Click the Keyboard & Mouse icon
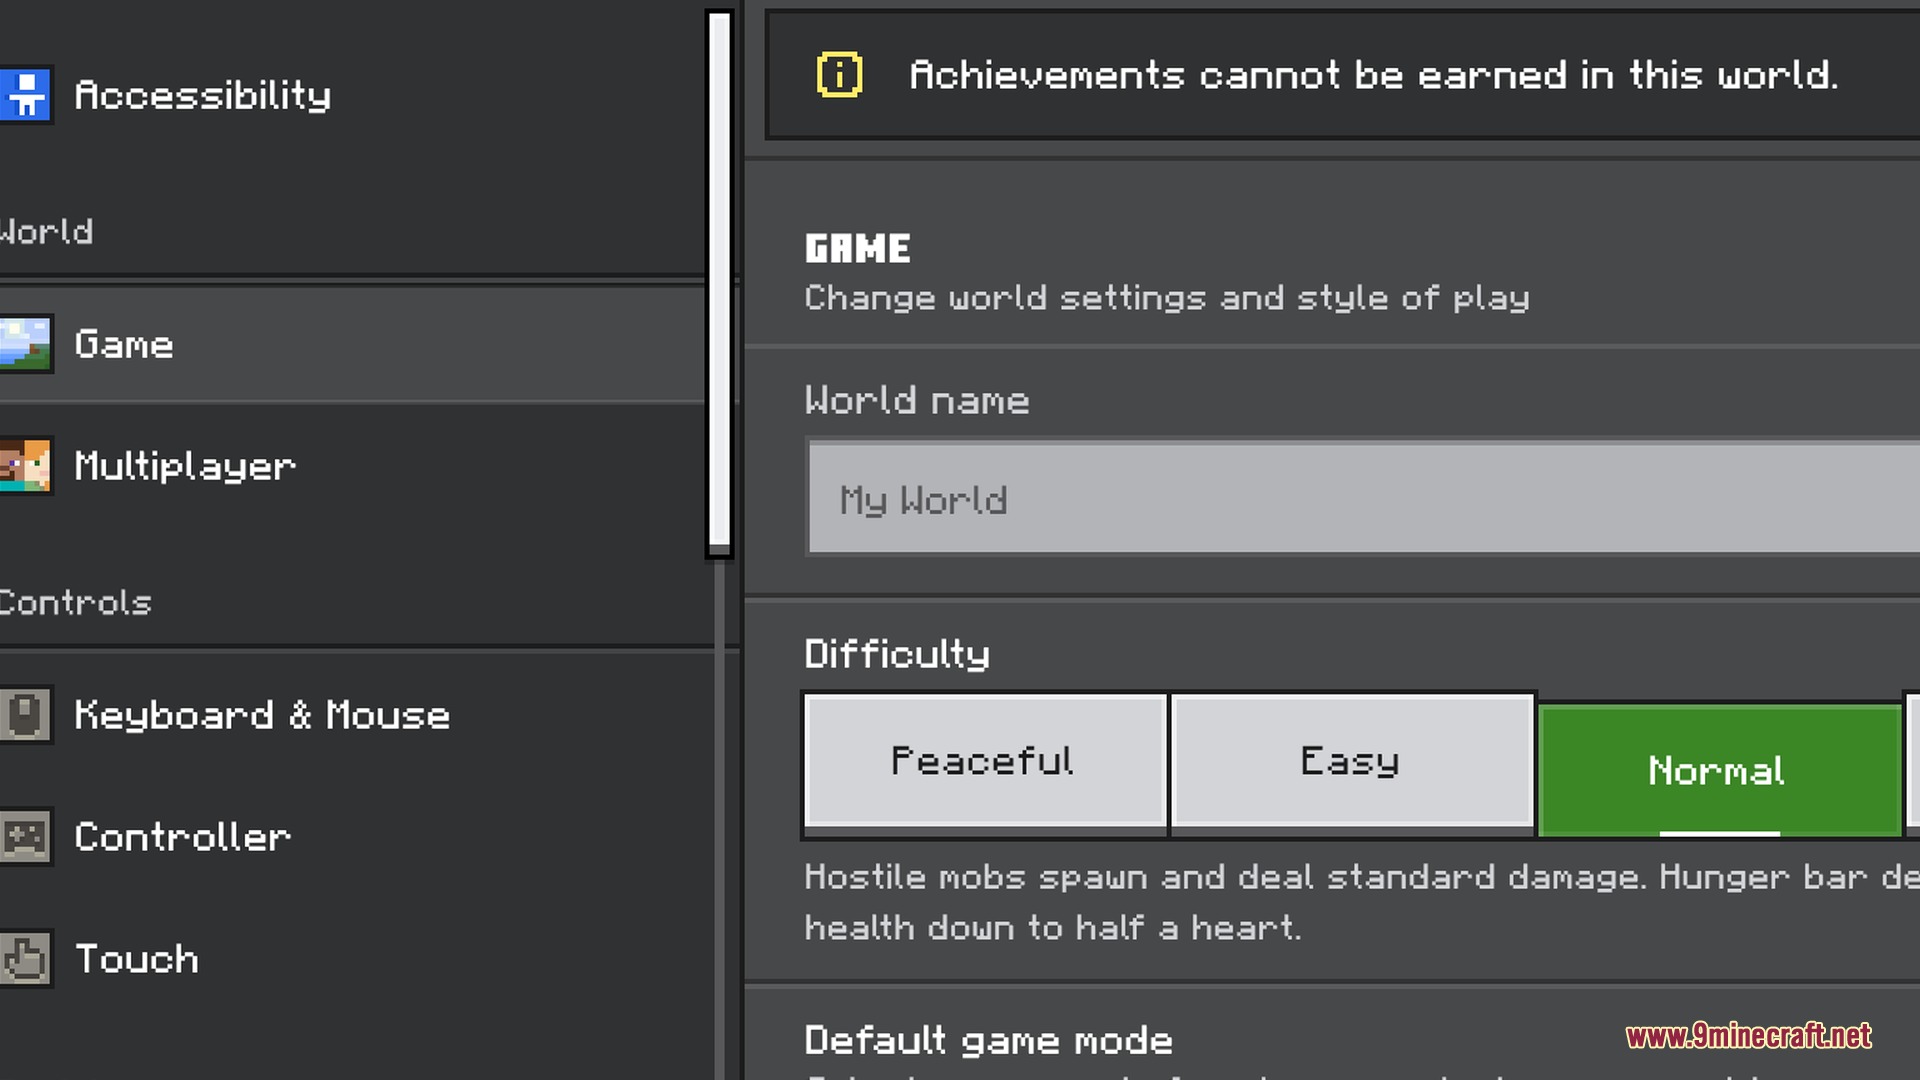1920x1080 pixels. 25,716
